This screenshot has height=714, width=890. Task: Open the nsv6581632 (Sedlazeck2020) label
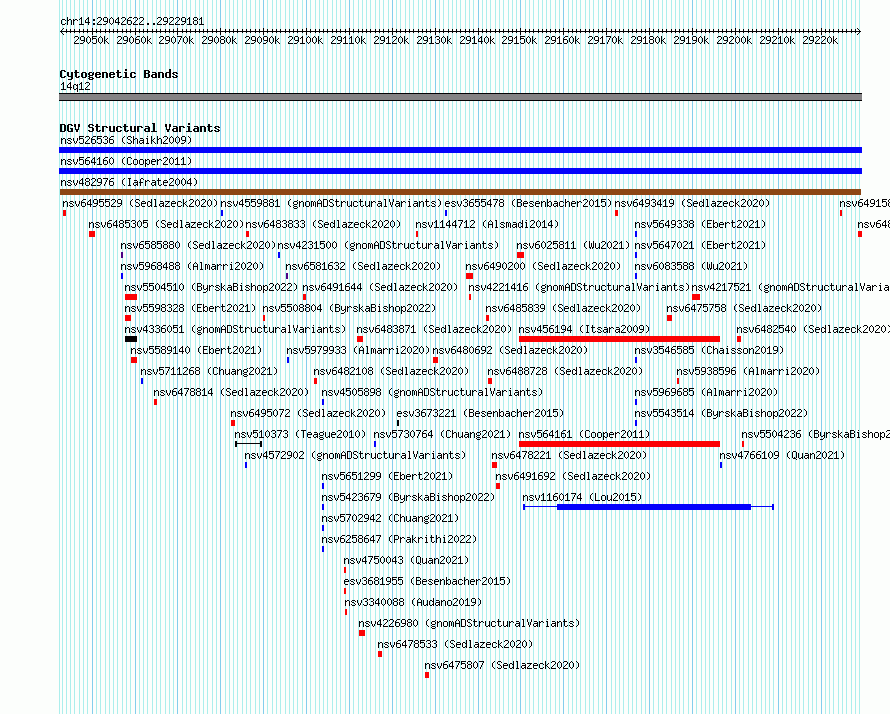(363, 266)
